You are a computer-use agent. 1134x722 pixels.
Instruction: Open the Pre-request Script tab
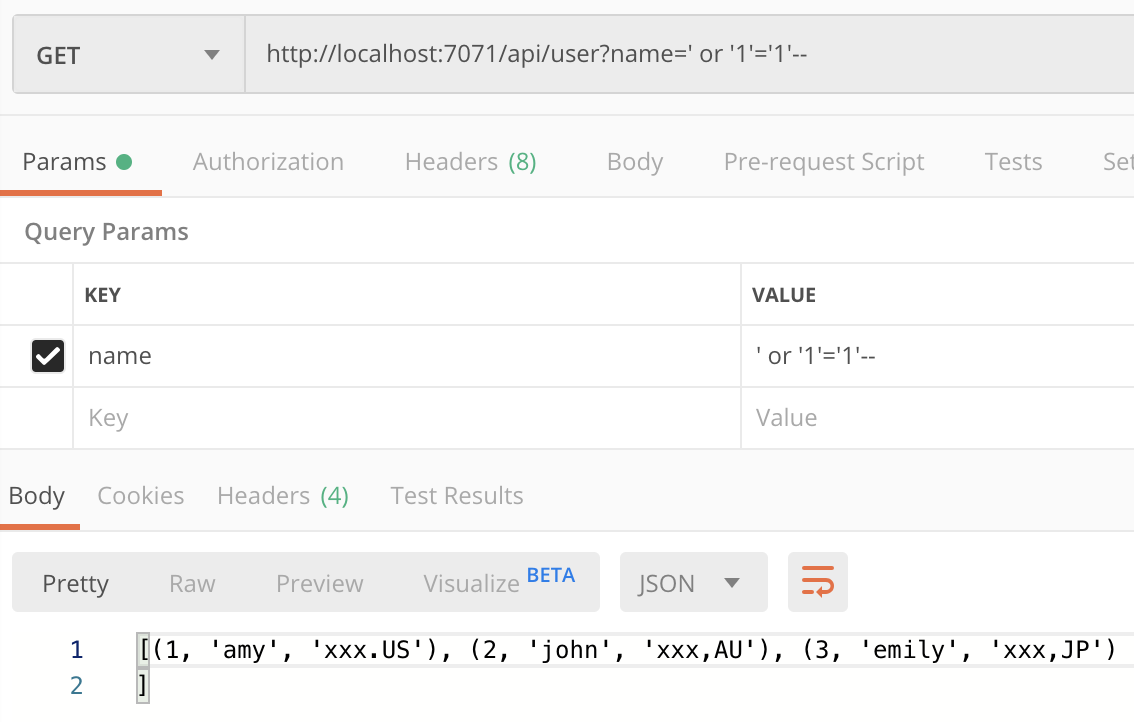(x=824, y=161)
